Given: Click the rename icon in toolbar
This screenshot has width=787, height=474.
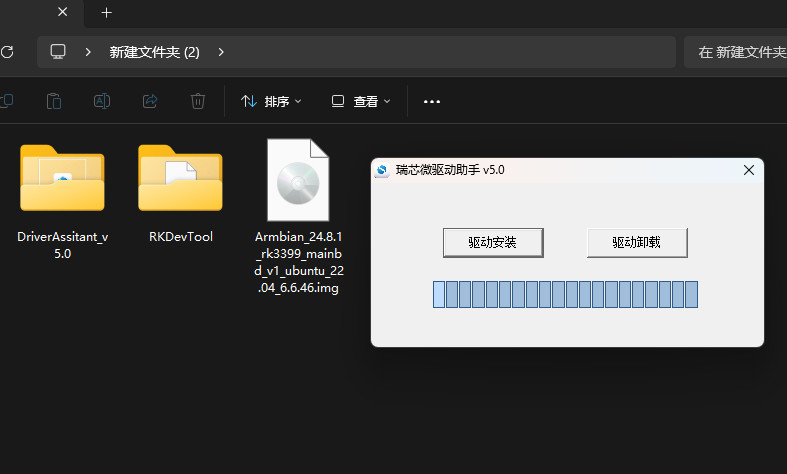Looking at the screenshot, I should point(102,101).
